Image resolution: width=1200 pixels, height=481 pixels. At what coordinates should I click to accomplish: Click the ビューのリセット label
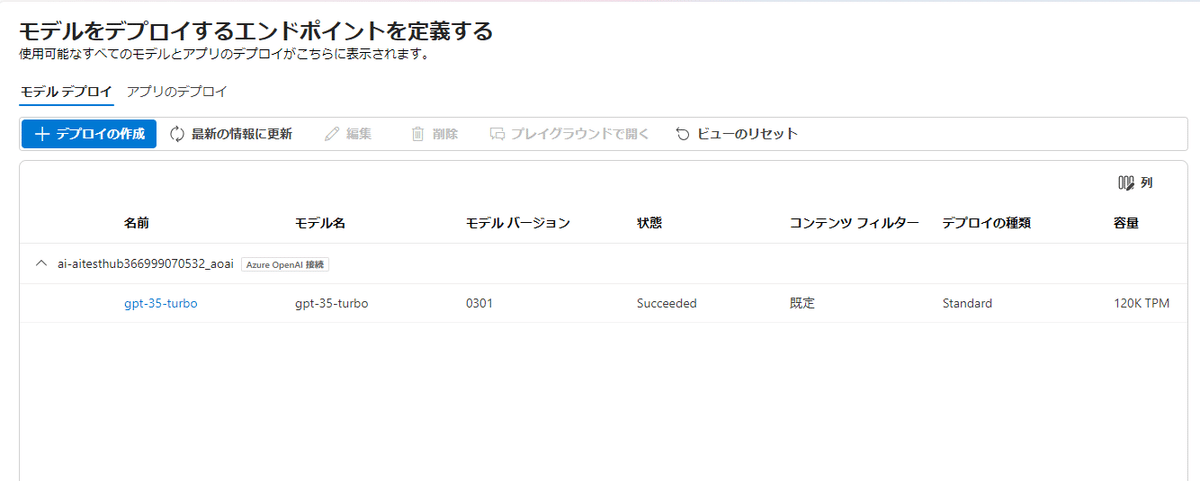(748, 134)
